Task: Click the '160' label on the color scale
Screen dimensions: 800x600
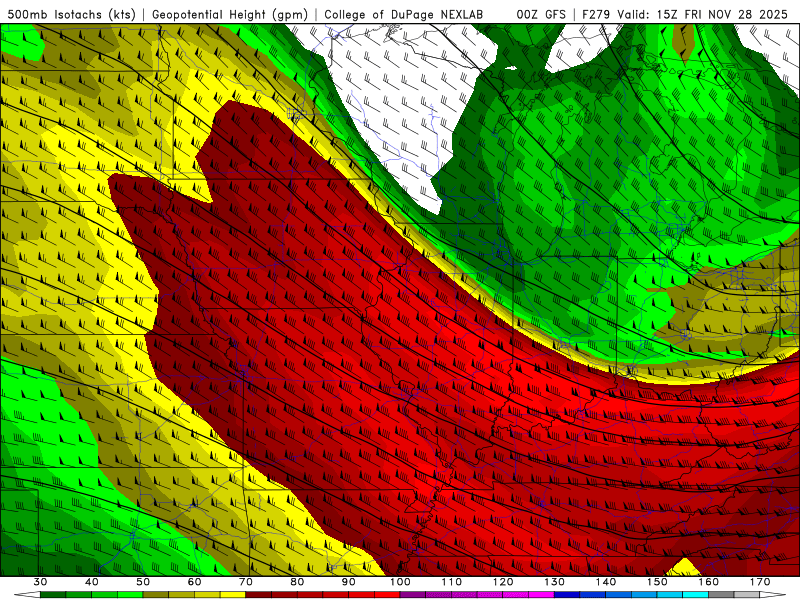Action: [x=709, y=582]
